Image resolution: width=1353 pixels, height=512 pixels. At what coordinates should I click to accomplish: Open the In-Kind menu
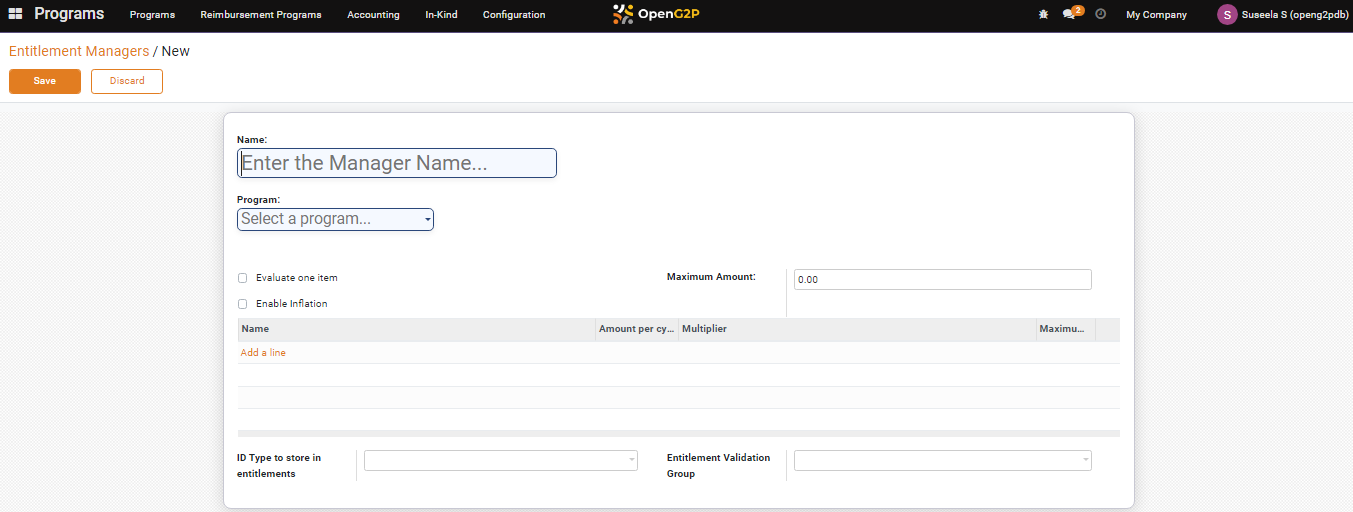click(x=441, y=15)
